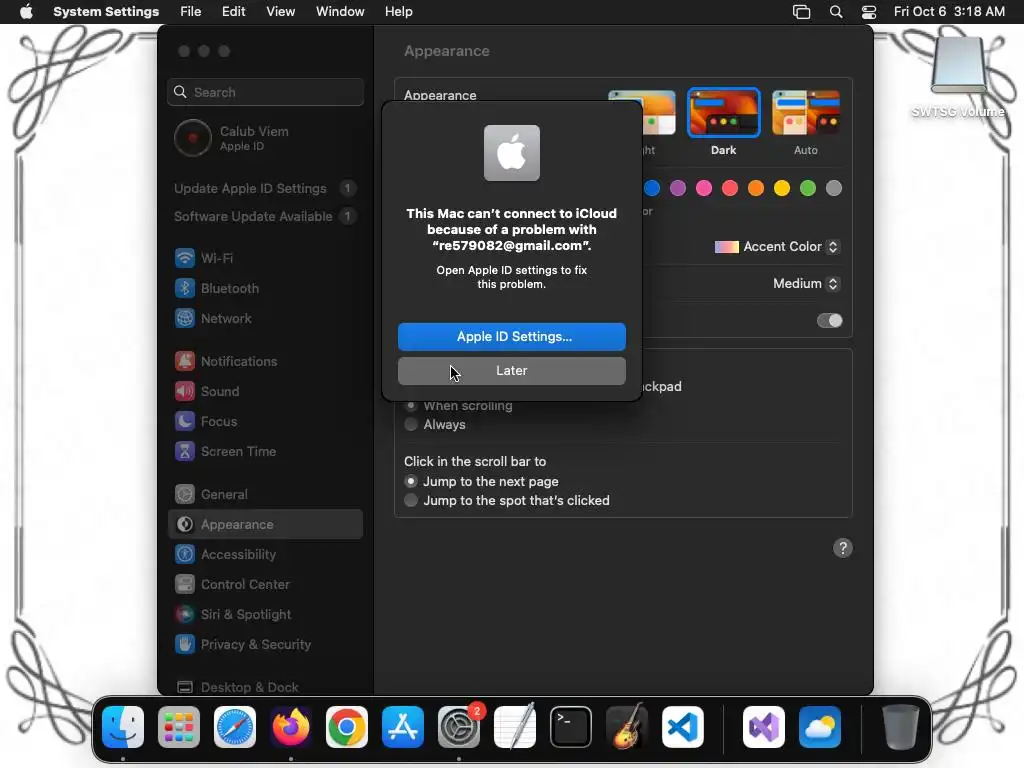The image size is (1024, 768).
Task: Choose the pink accent color
Action: (x=704, y=189)
